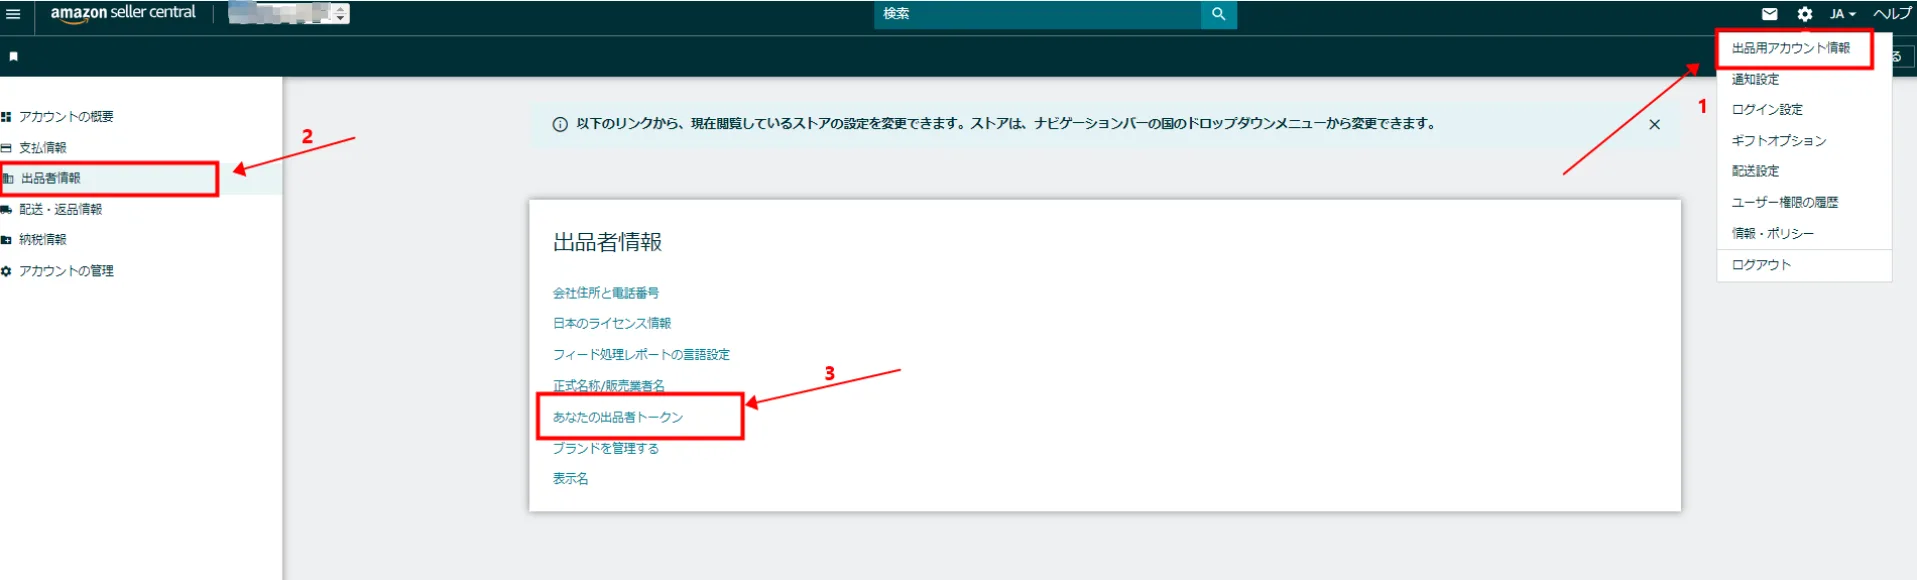Choose ログアウト from settings menu
The height and width of the screenshot is (580, 1917).
tap(1761, 265)
